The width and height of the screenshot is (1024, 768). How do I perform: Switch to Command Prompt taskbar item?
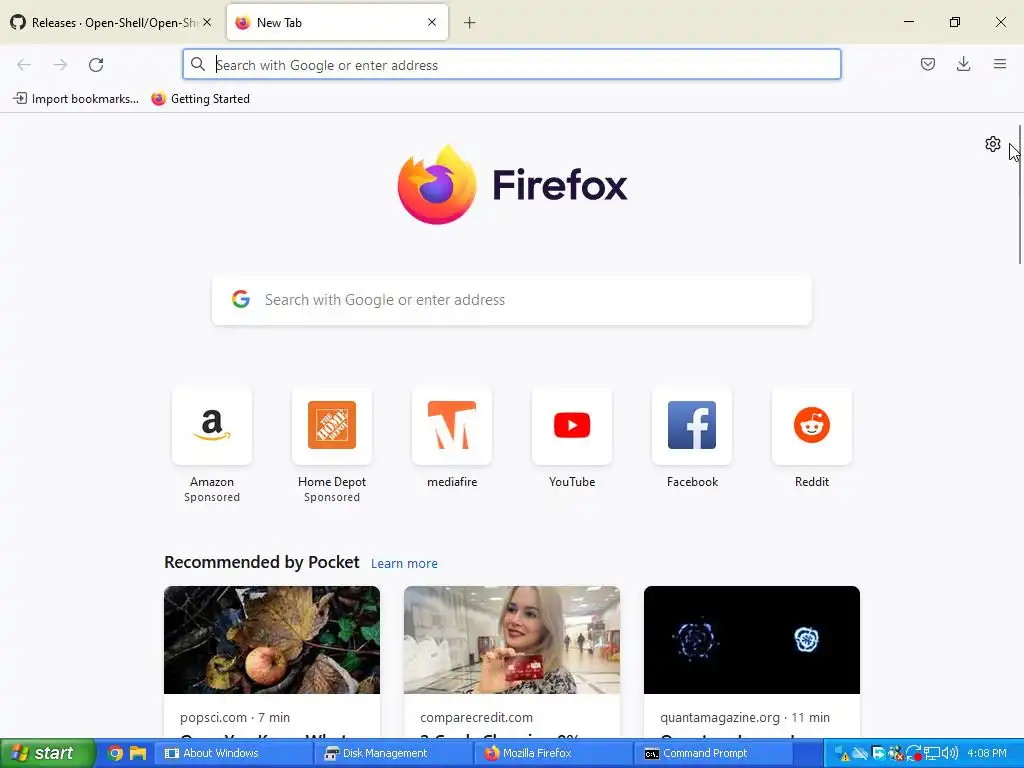[x=714, y=754]
